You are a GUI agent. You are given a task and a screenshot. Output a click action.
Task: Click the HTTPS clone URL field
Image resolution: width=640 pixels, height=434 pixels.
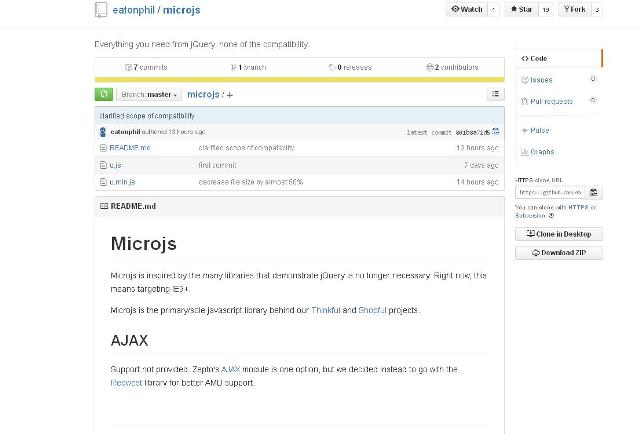pos(550,192)
